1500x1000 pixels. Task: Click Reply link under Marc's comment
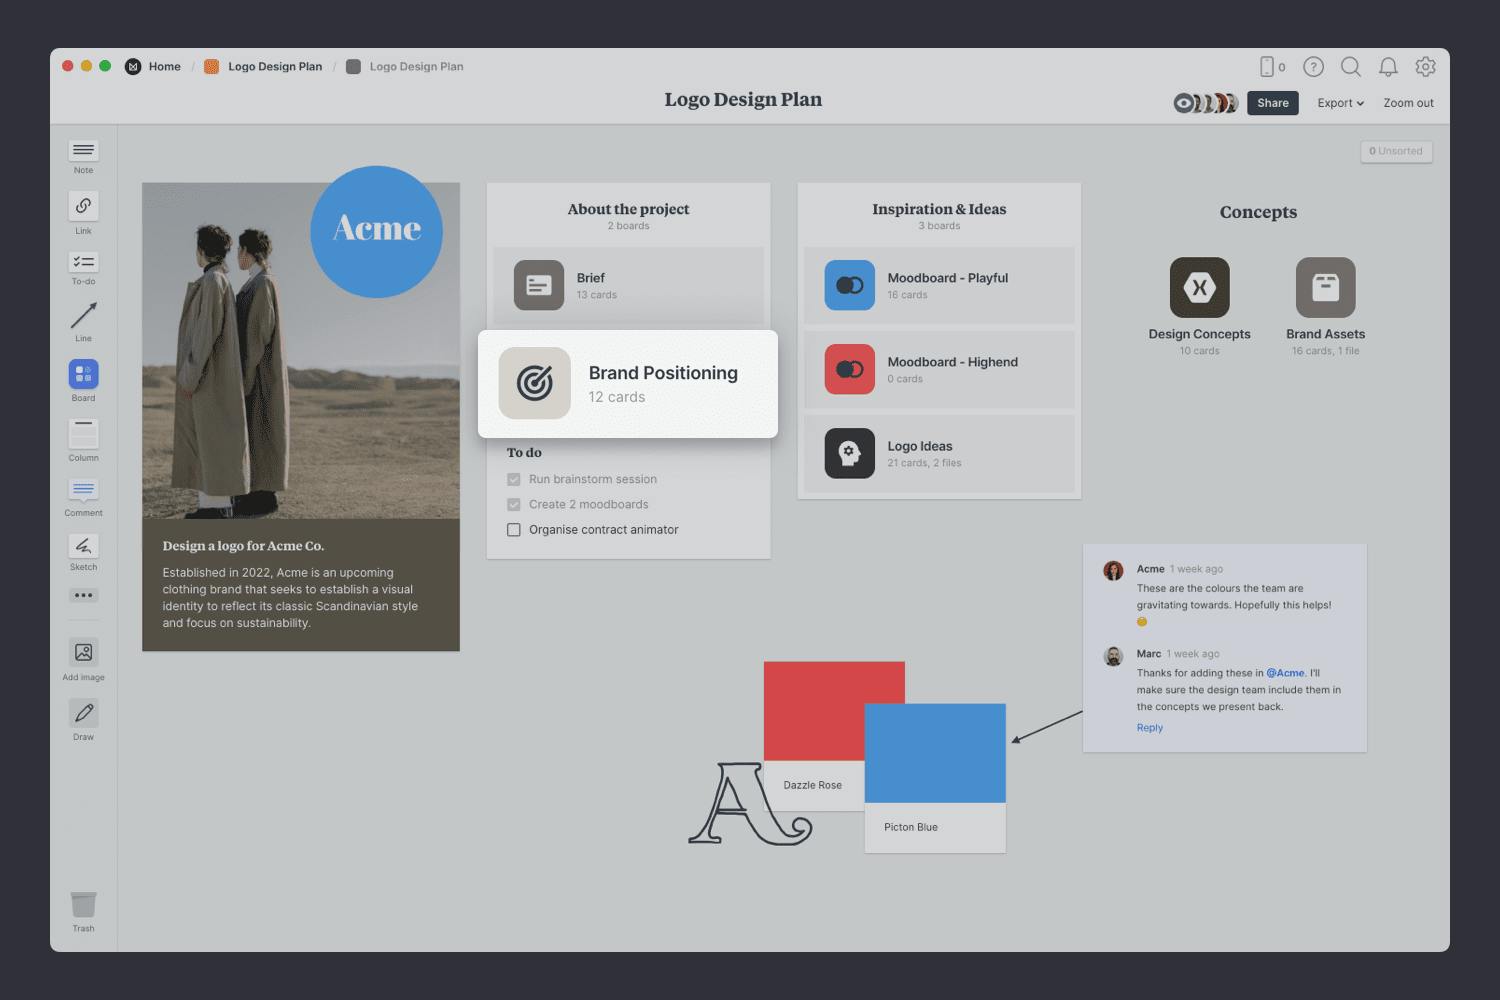pyautogui.click(x=1149, y=728)
